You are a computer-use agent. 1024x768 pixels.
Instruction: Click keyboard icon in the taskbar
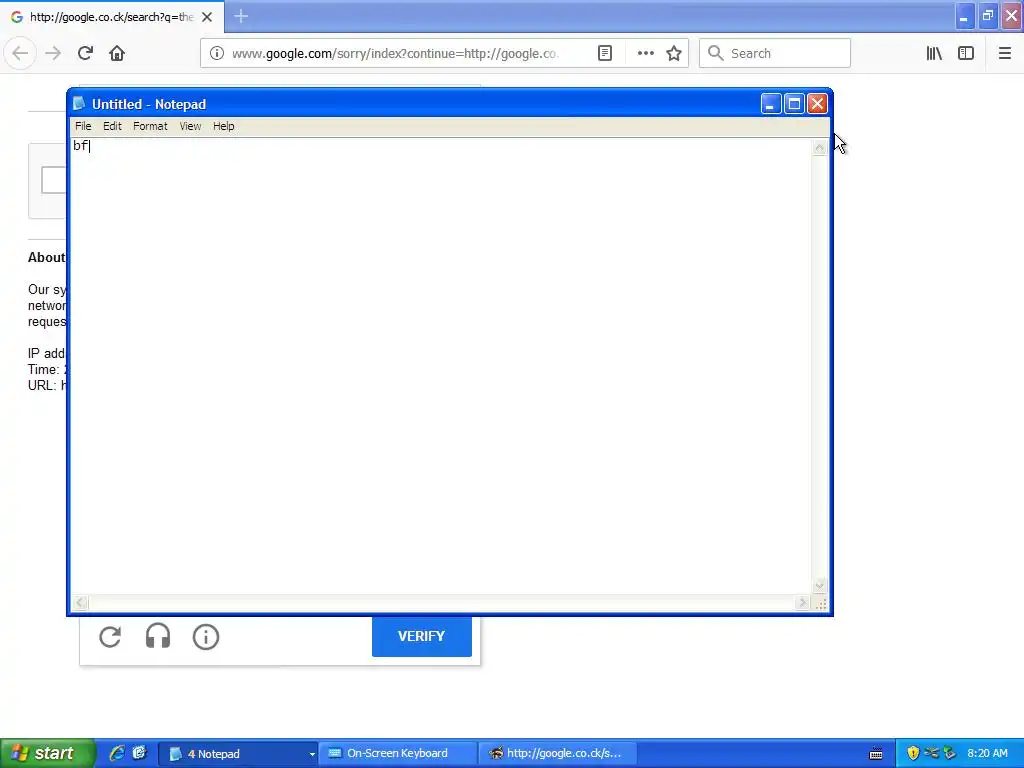coord(876,754)
